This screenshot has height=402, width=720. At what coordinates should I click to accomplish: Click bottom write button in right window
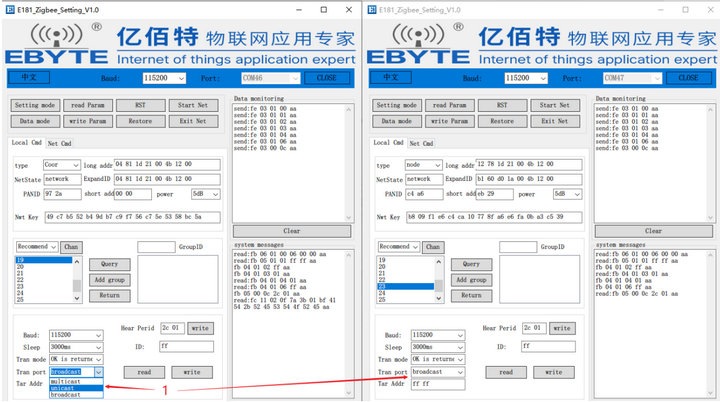[x=554, y=373]
